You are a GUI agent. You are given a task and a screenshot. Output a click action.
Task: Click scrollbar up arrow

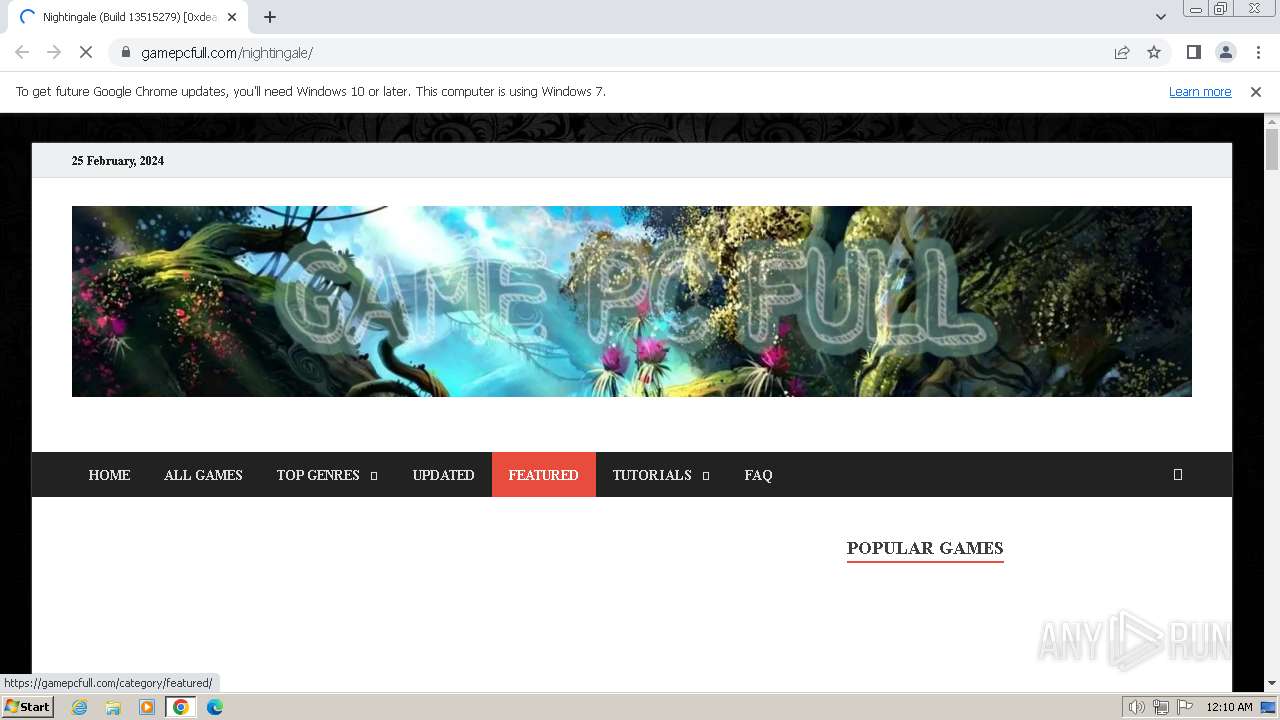(x=1272, y=121)
